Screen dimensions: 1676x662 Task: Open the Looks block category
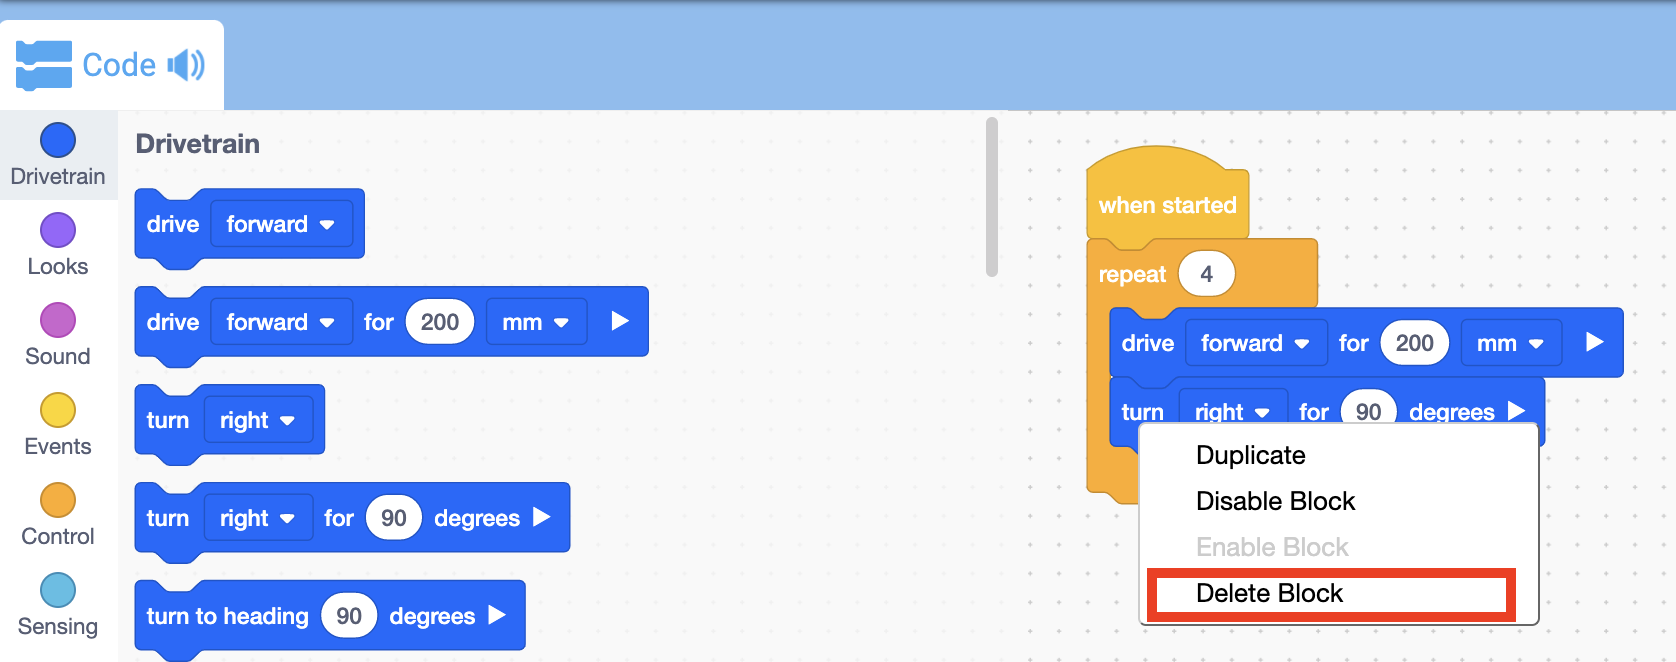pyautogui.click(x=58, y=230)
